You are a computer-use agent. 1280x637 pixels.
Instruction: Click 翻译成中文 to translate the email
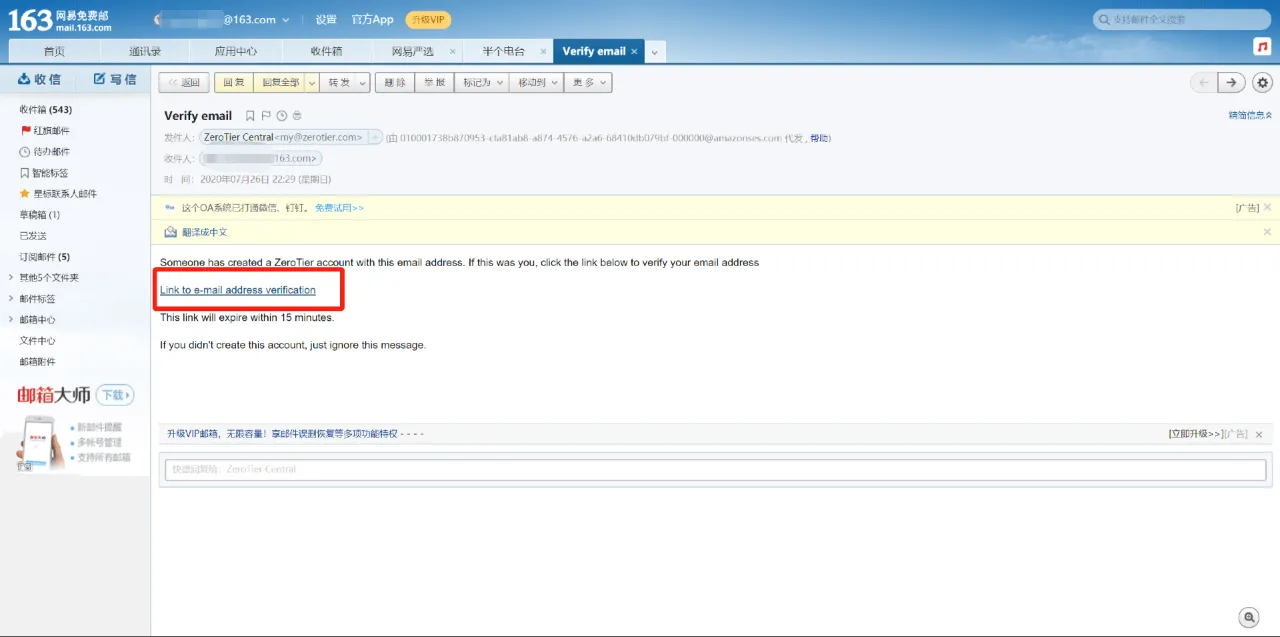[204, 232]
